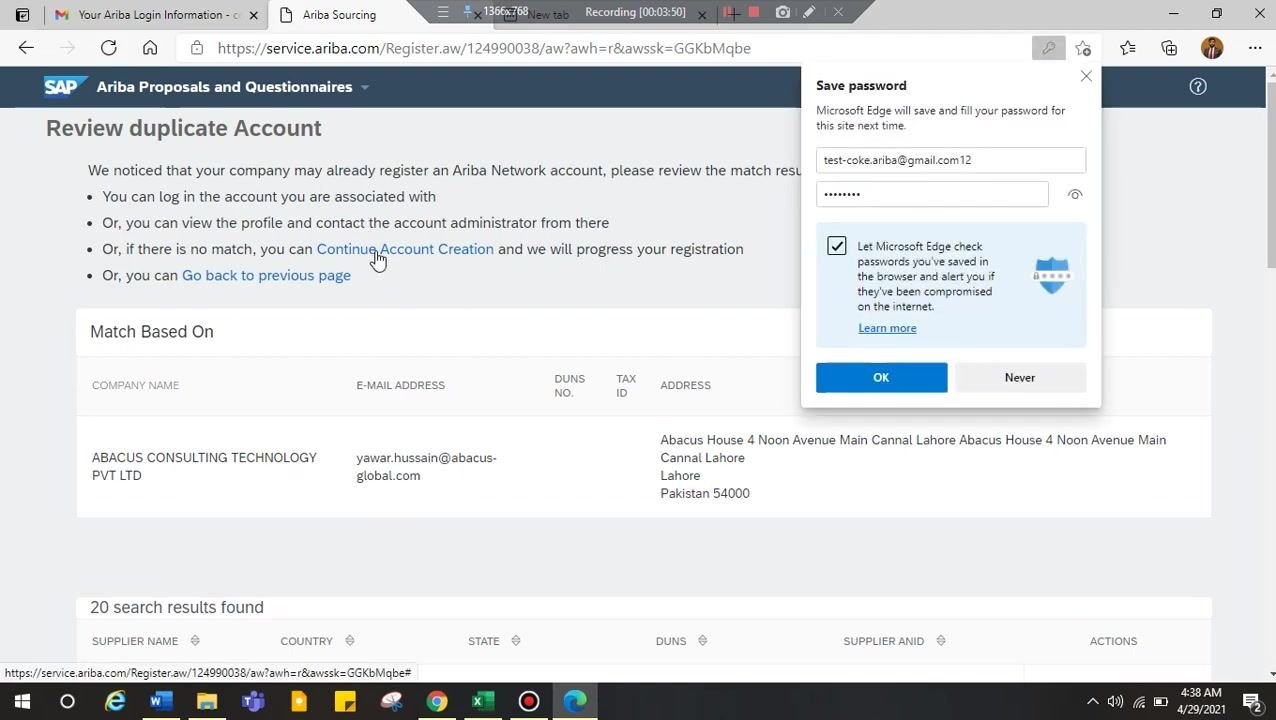Screen dimensions: 1276x720
Task: Click the SAP logo
Action: coord(65,87)
